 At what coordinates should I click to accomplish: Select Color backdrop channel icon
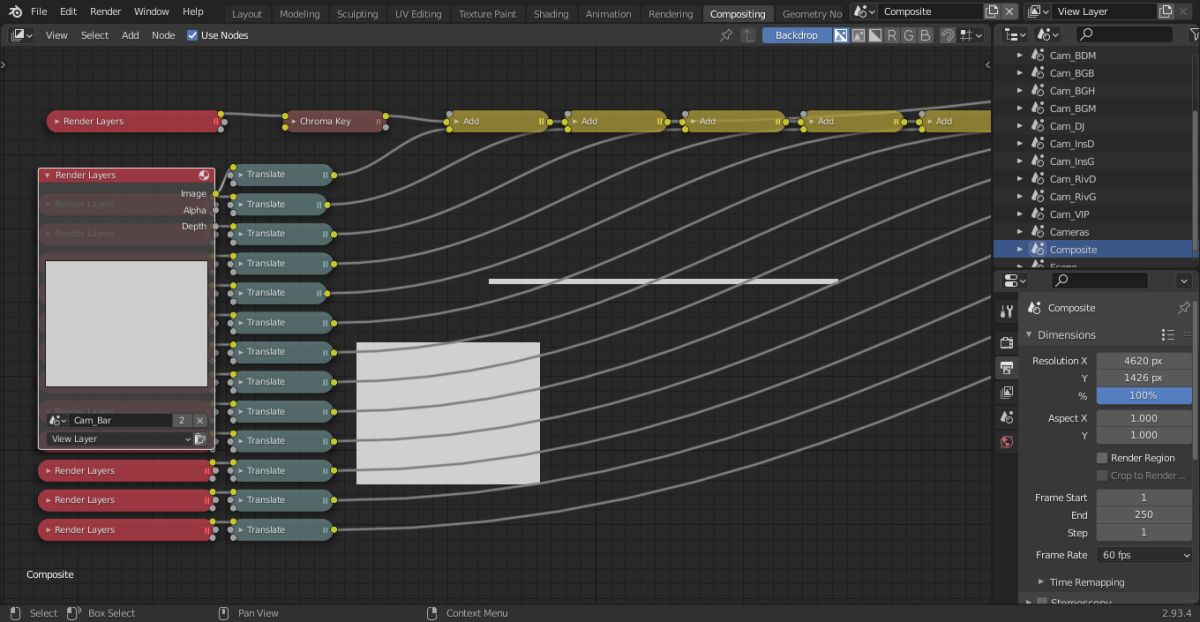pos(858,35)
